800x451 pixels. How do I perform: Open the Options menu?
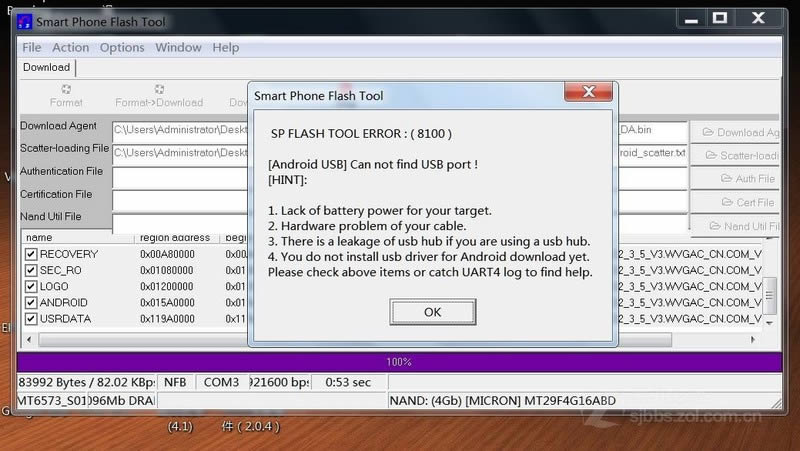pos(121,47)
